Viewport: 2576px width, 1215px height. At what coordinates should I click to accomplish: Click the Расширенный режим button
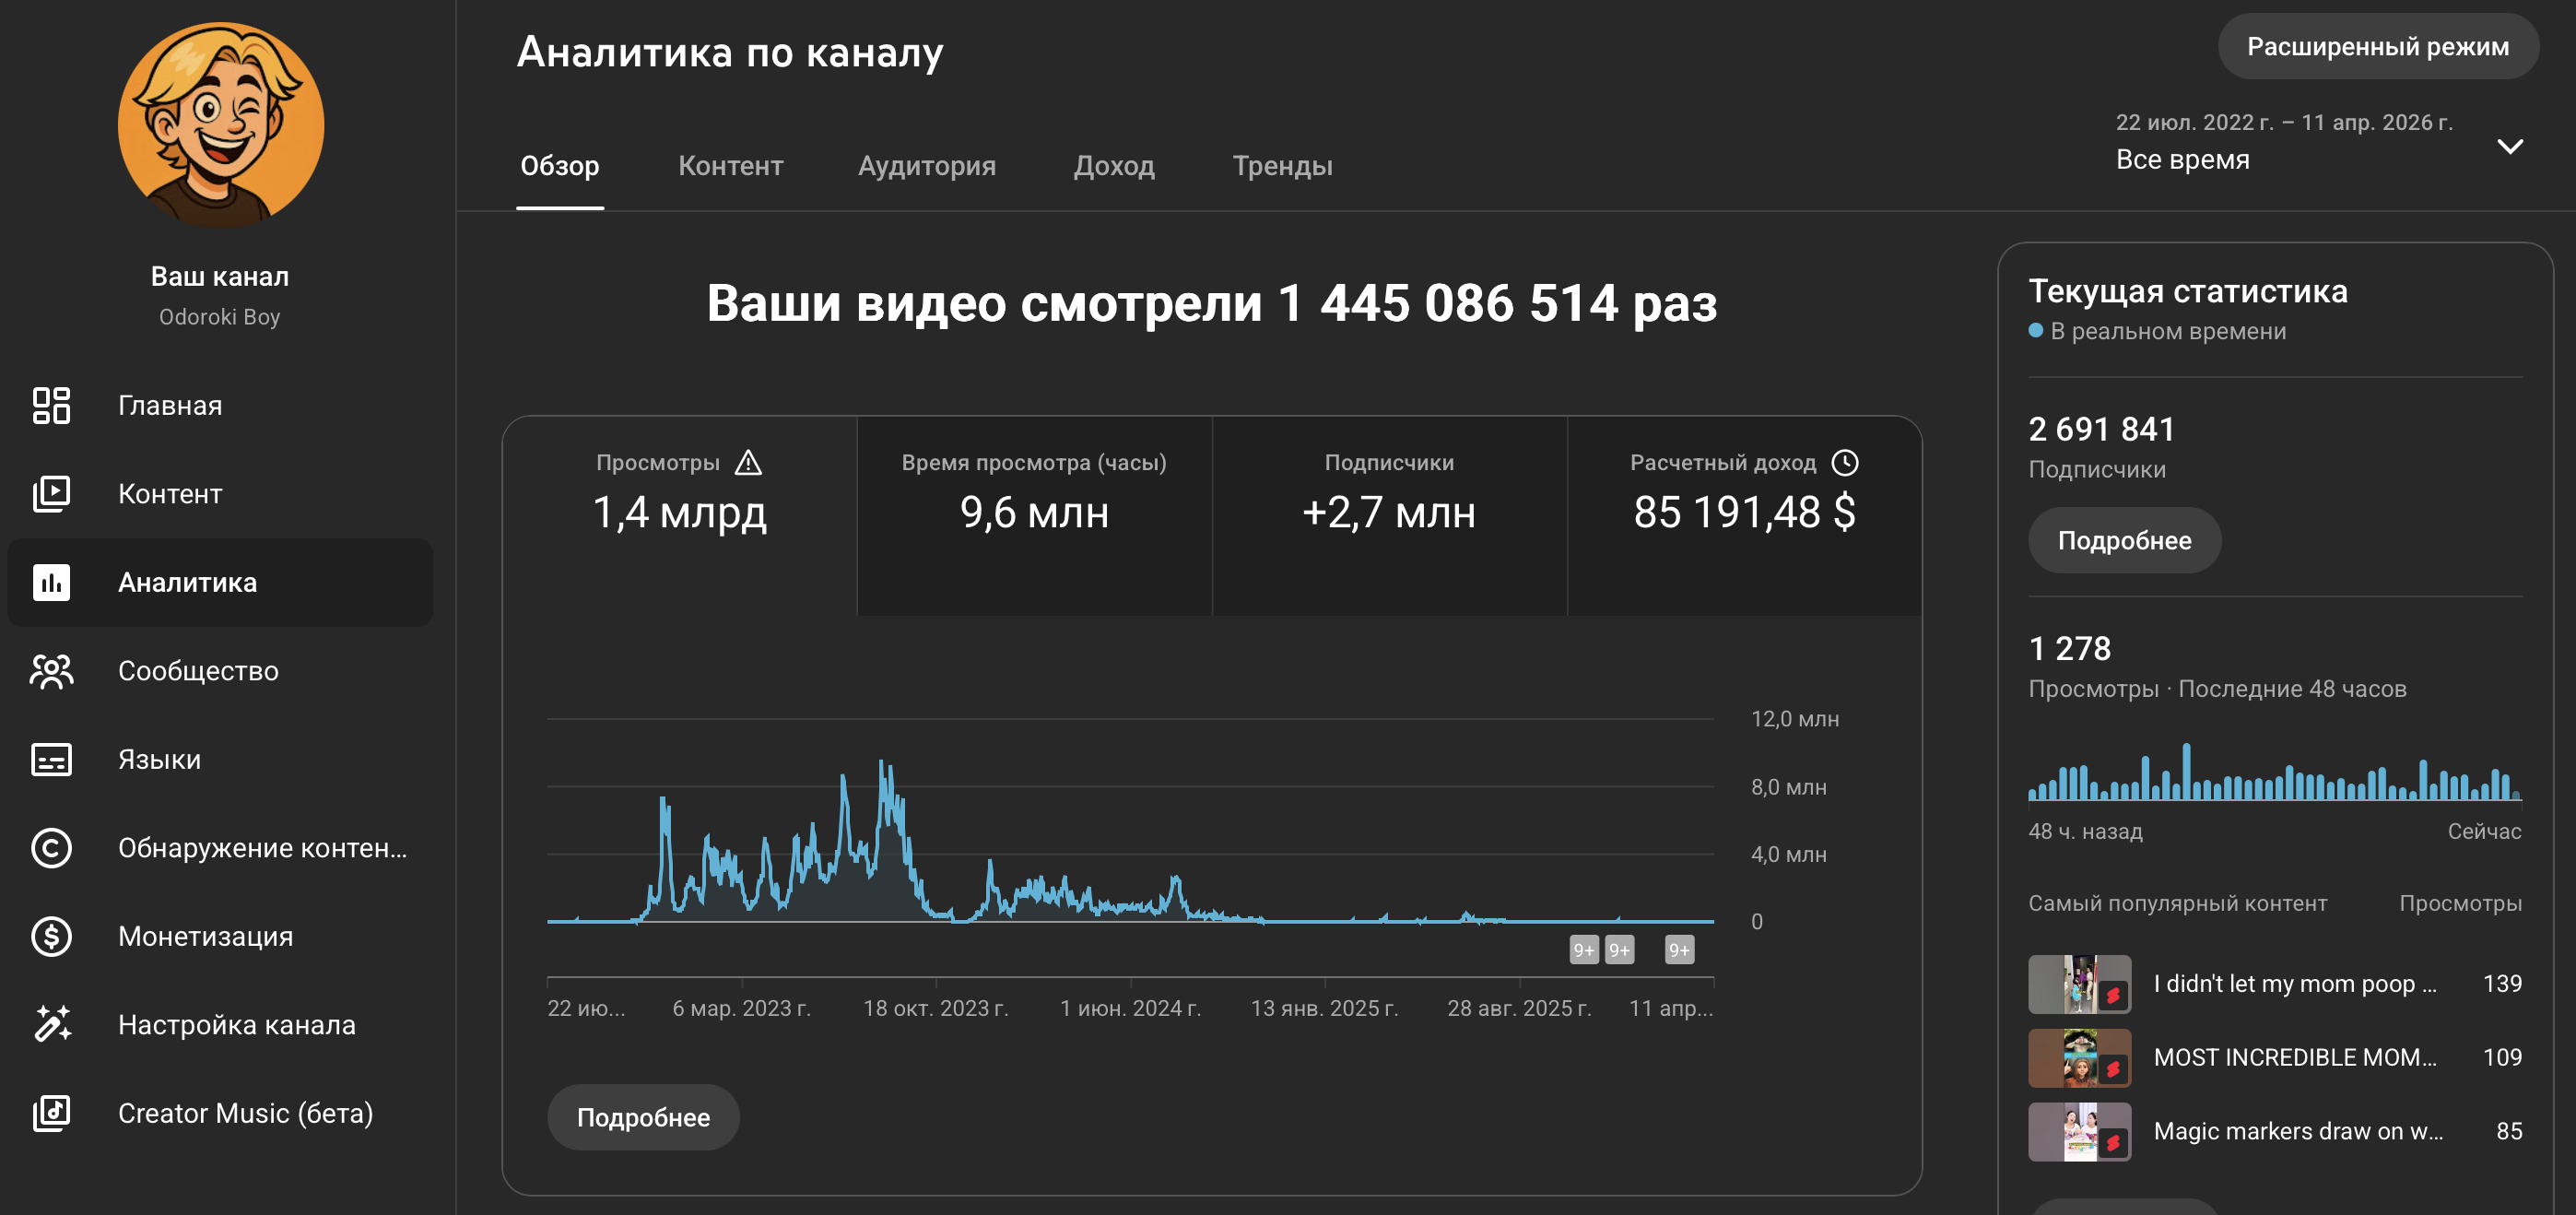pyautogui.click(x=2377, y=47)
